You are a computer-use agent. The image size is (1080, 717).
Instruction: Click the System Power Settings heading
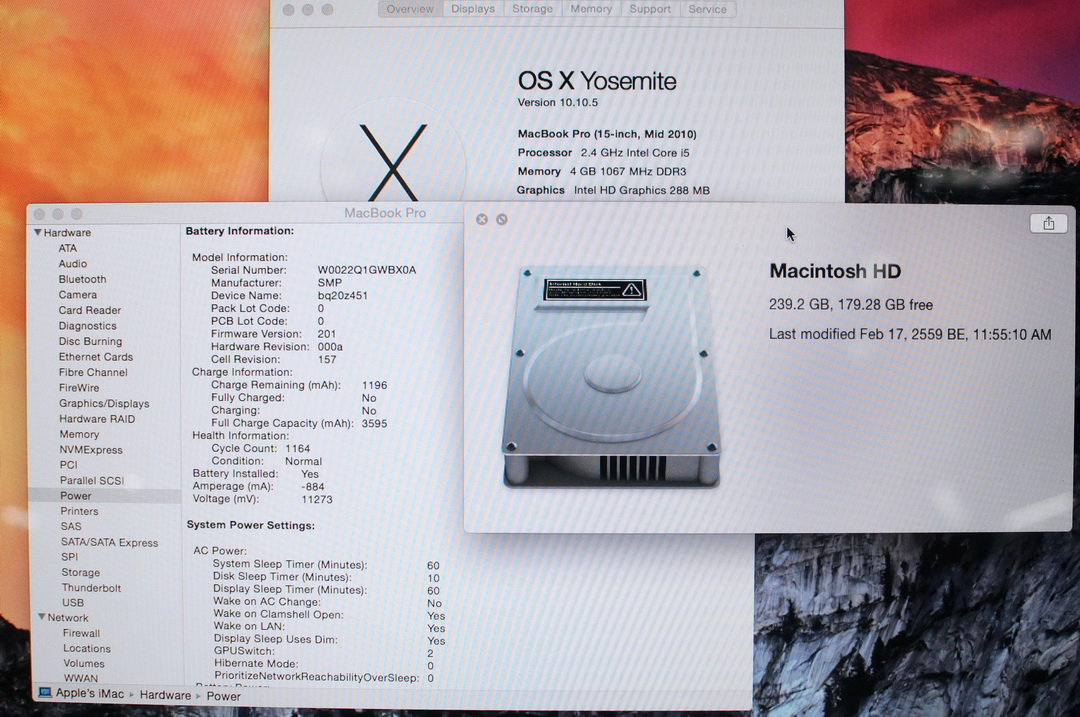[251, 525]
